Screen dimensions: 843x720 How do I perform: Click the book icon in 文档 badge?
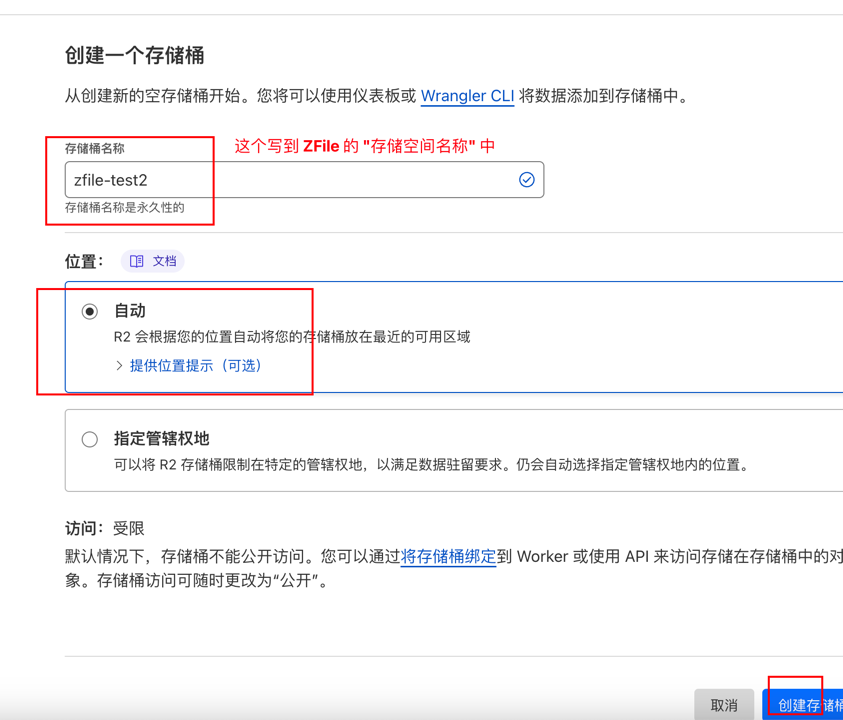click(x=137, y=261)
